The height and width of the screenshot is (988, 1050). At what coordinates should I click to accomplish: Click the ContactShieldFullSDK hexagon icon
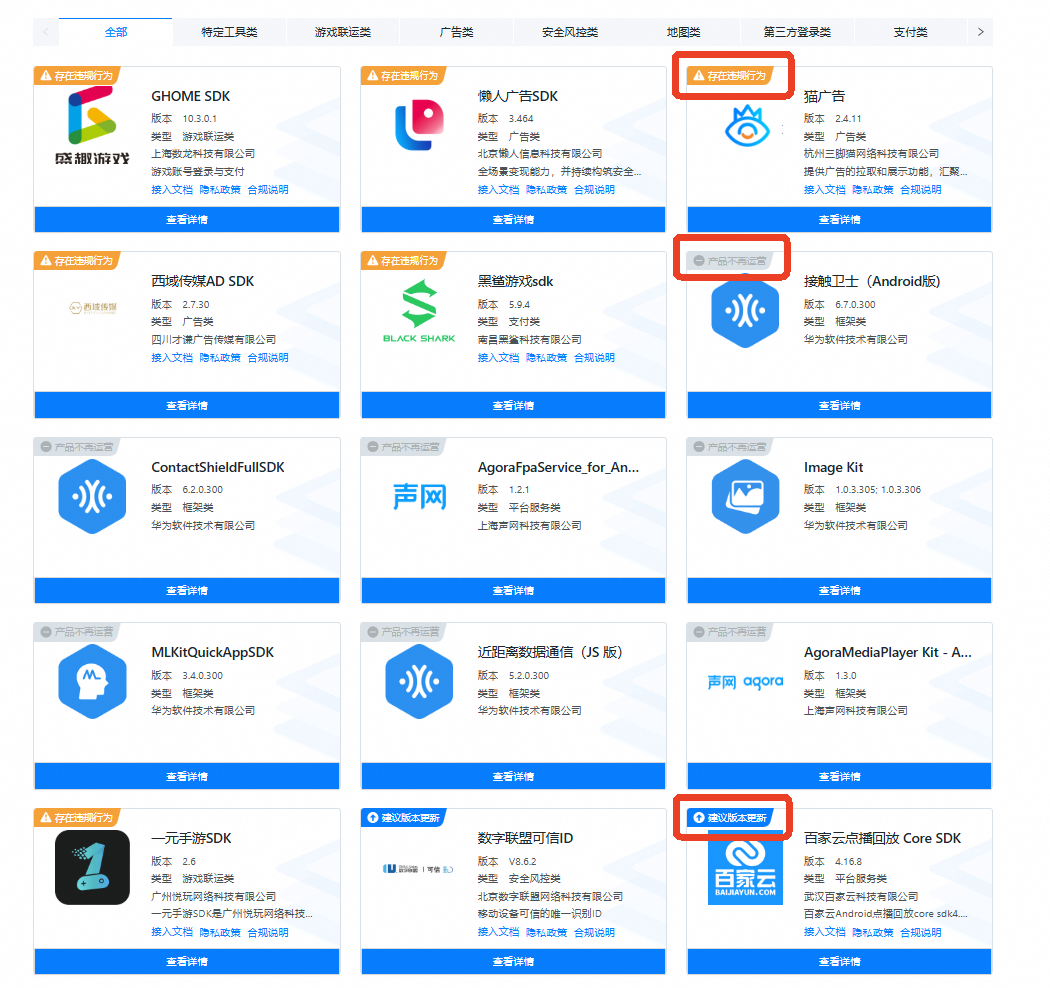click(92, 496)
